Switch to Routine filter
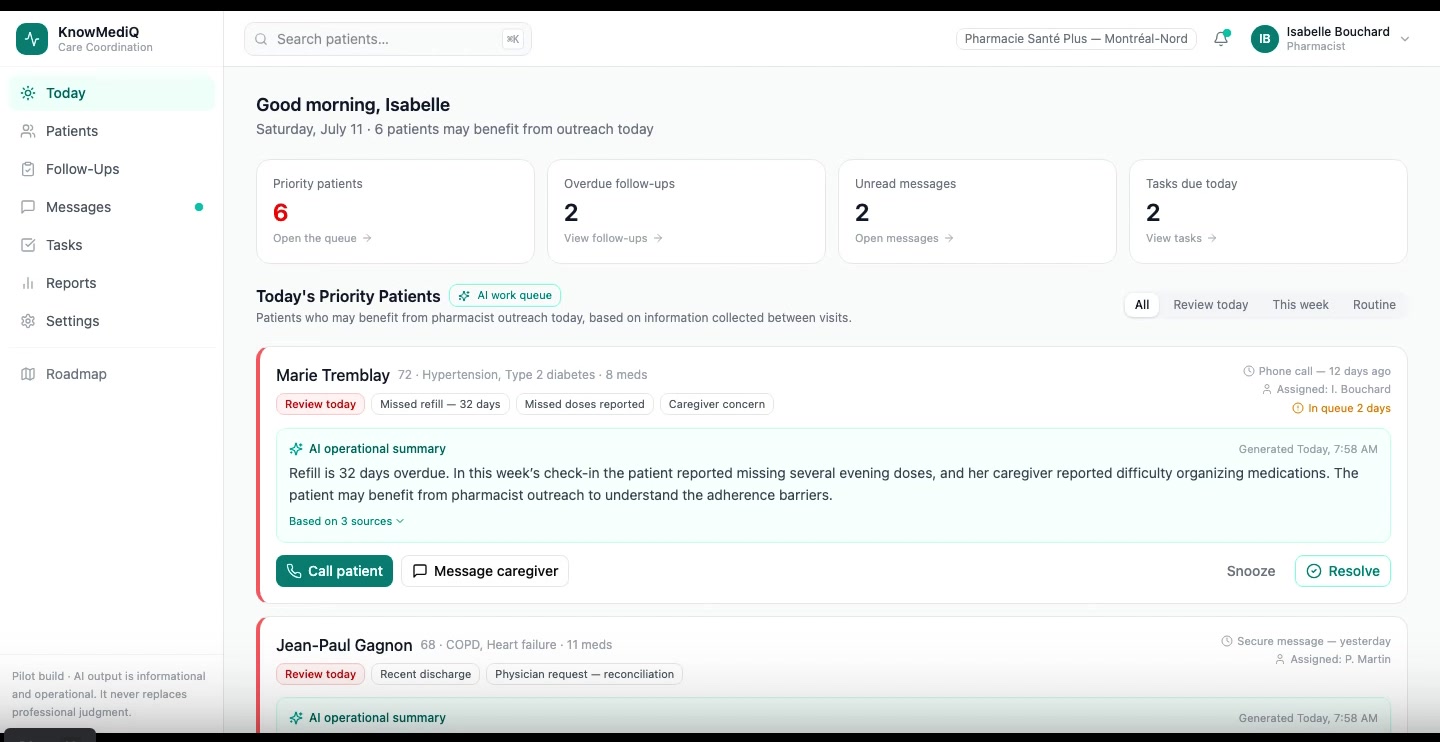Image resolution: width=1440 pixels, height=742 pixels. point(1374,305)
